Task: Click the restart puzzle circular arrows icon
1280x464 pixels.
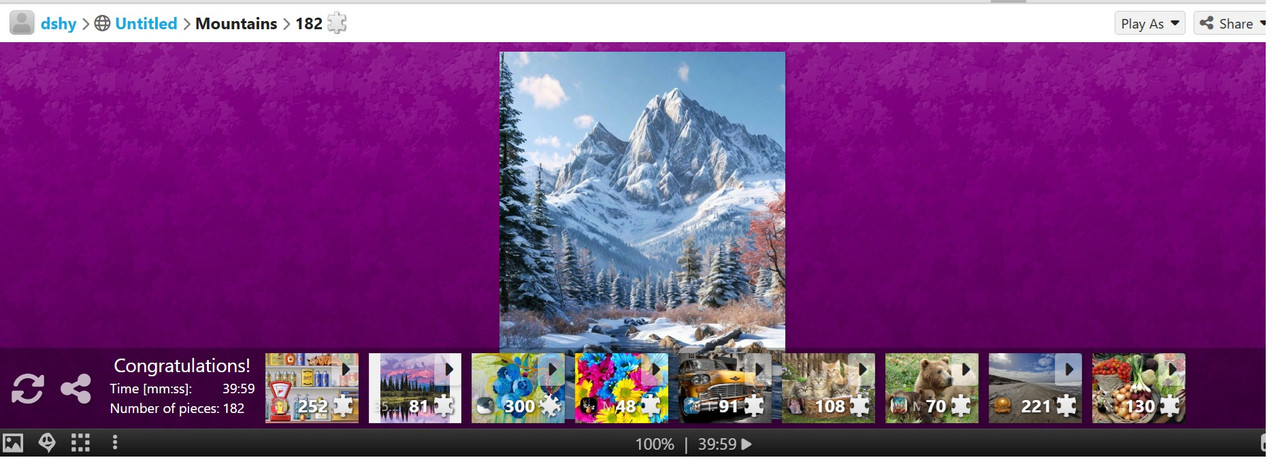Action: (x=28, y=388)
